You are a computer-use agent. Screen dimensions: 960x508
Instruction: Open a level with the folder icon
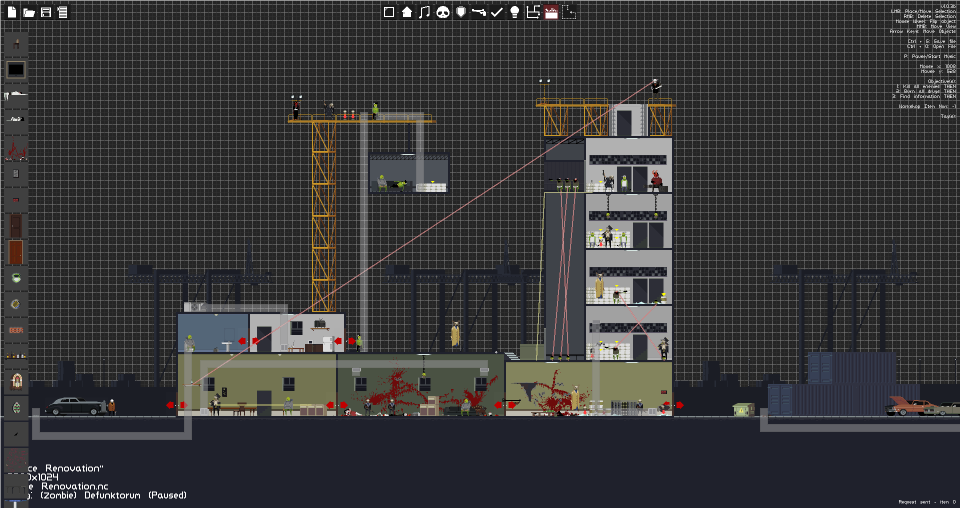click(28, 12)
